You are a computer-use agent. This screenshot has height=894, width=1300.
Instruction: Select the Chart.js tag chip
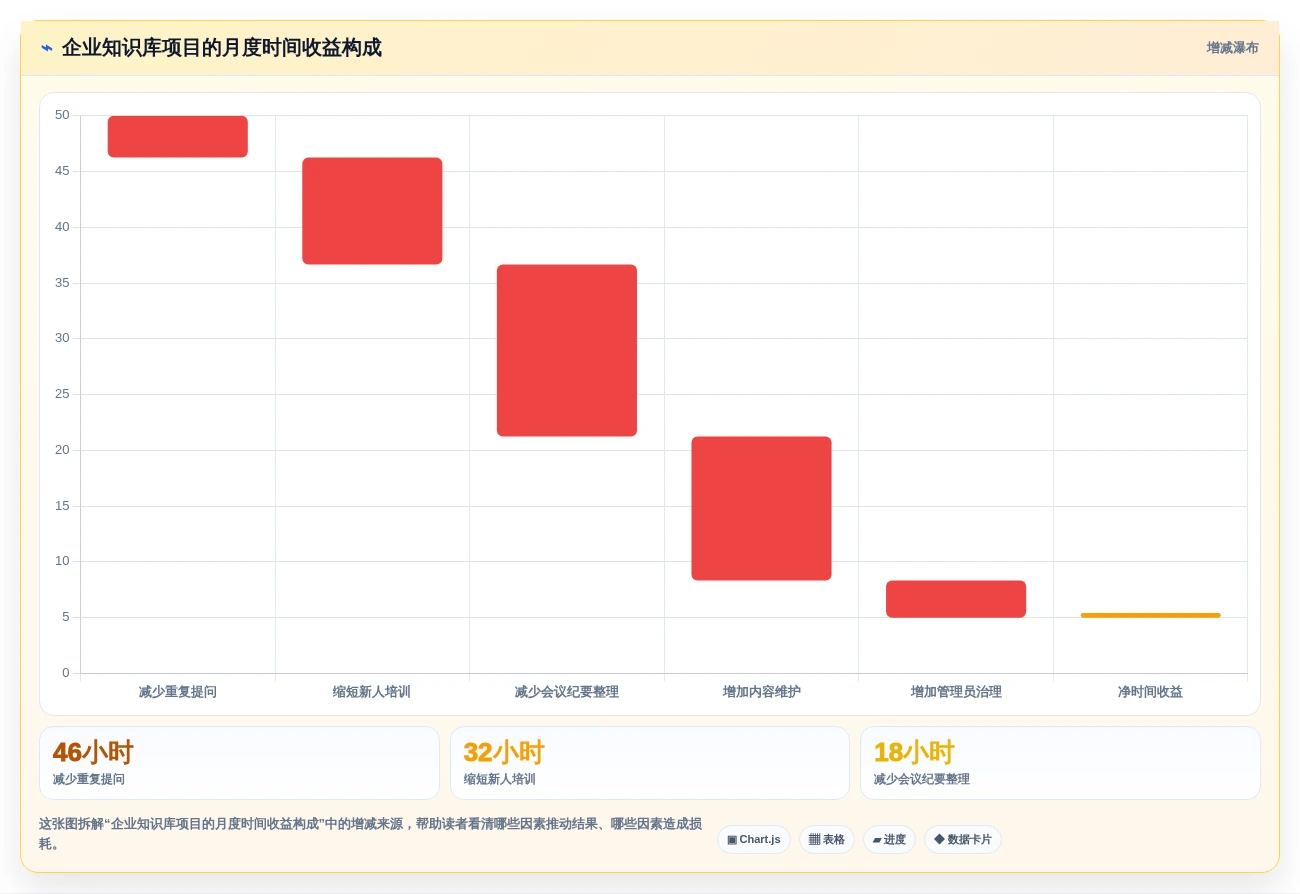click(x=754, y=840)
